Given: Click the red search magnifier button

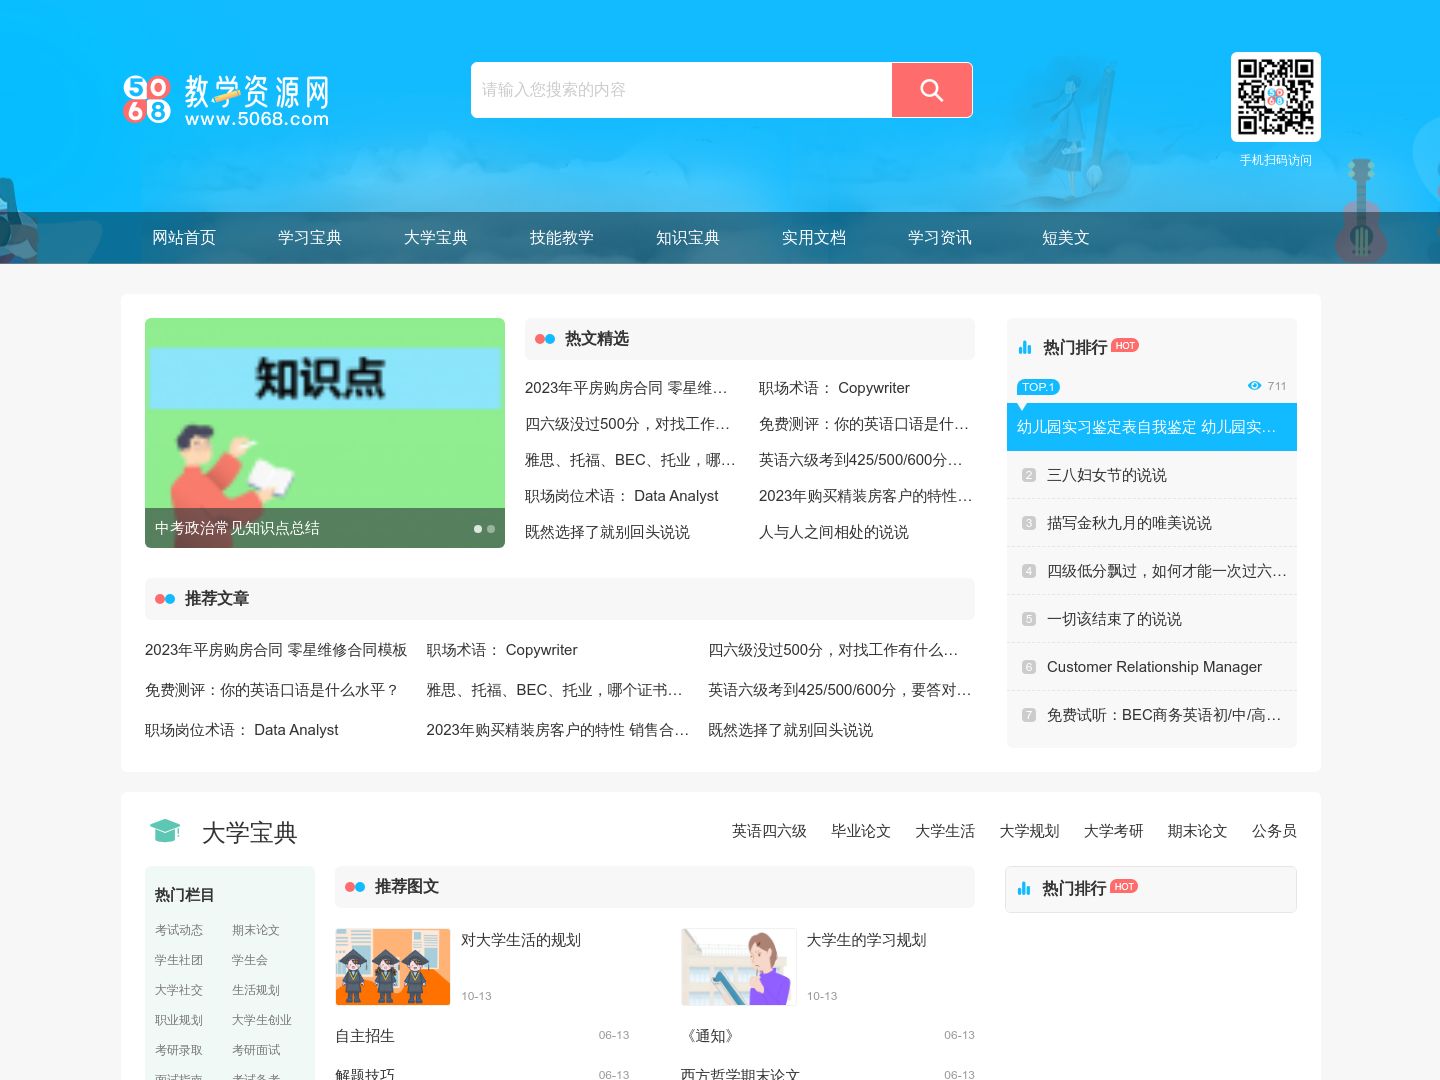Looking at the screenshot, I should coord(931,90).
